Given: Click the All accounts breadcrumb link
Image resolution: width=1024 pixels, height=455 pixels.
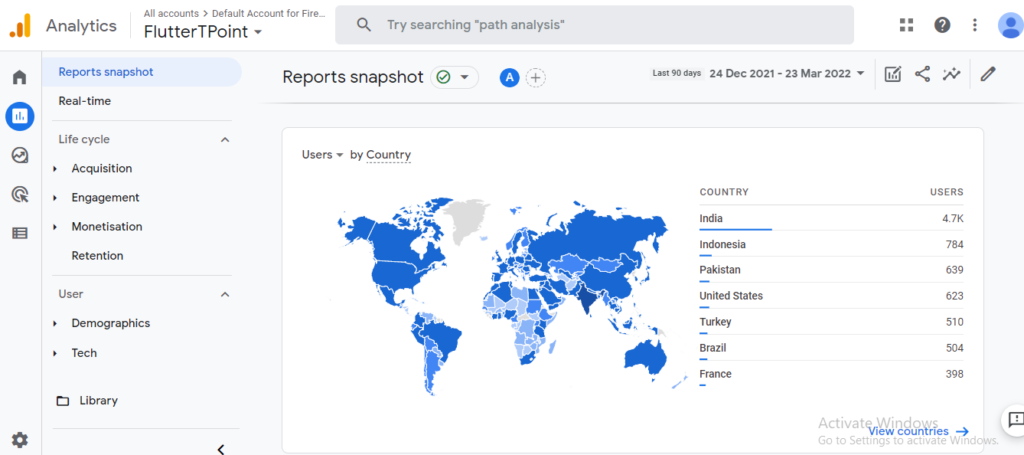Looking at the screenshot, I should 171,13.
